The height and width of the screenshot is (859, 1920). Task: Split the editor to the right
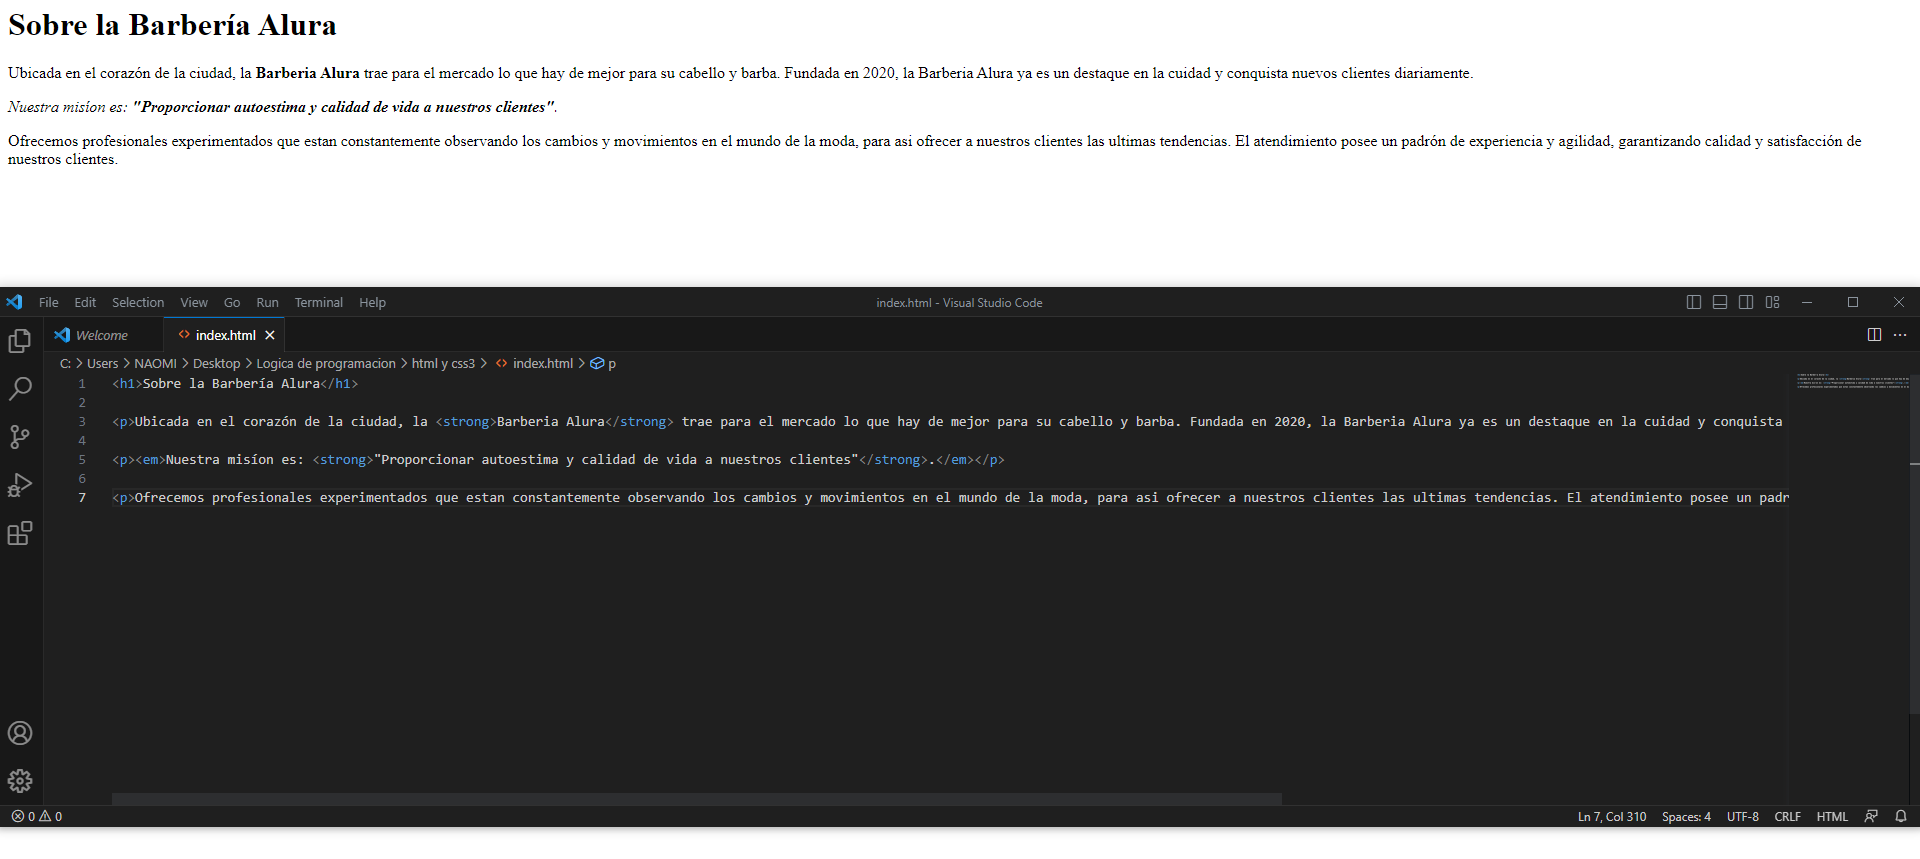click(x=1874, y=335)
